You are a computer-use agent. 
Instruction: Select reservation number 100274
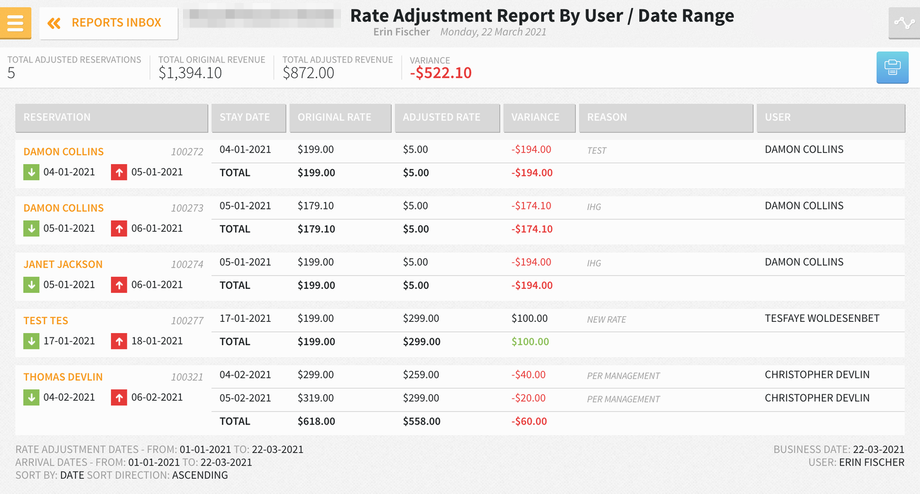[187, 265]
